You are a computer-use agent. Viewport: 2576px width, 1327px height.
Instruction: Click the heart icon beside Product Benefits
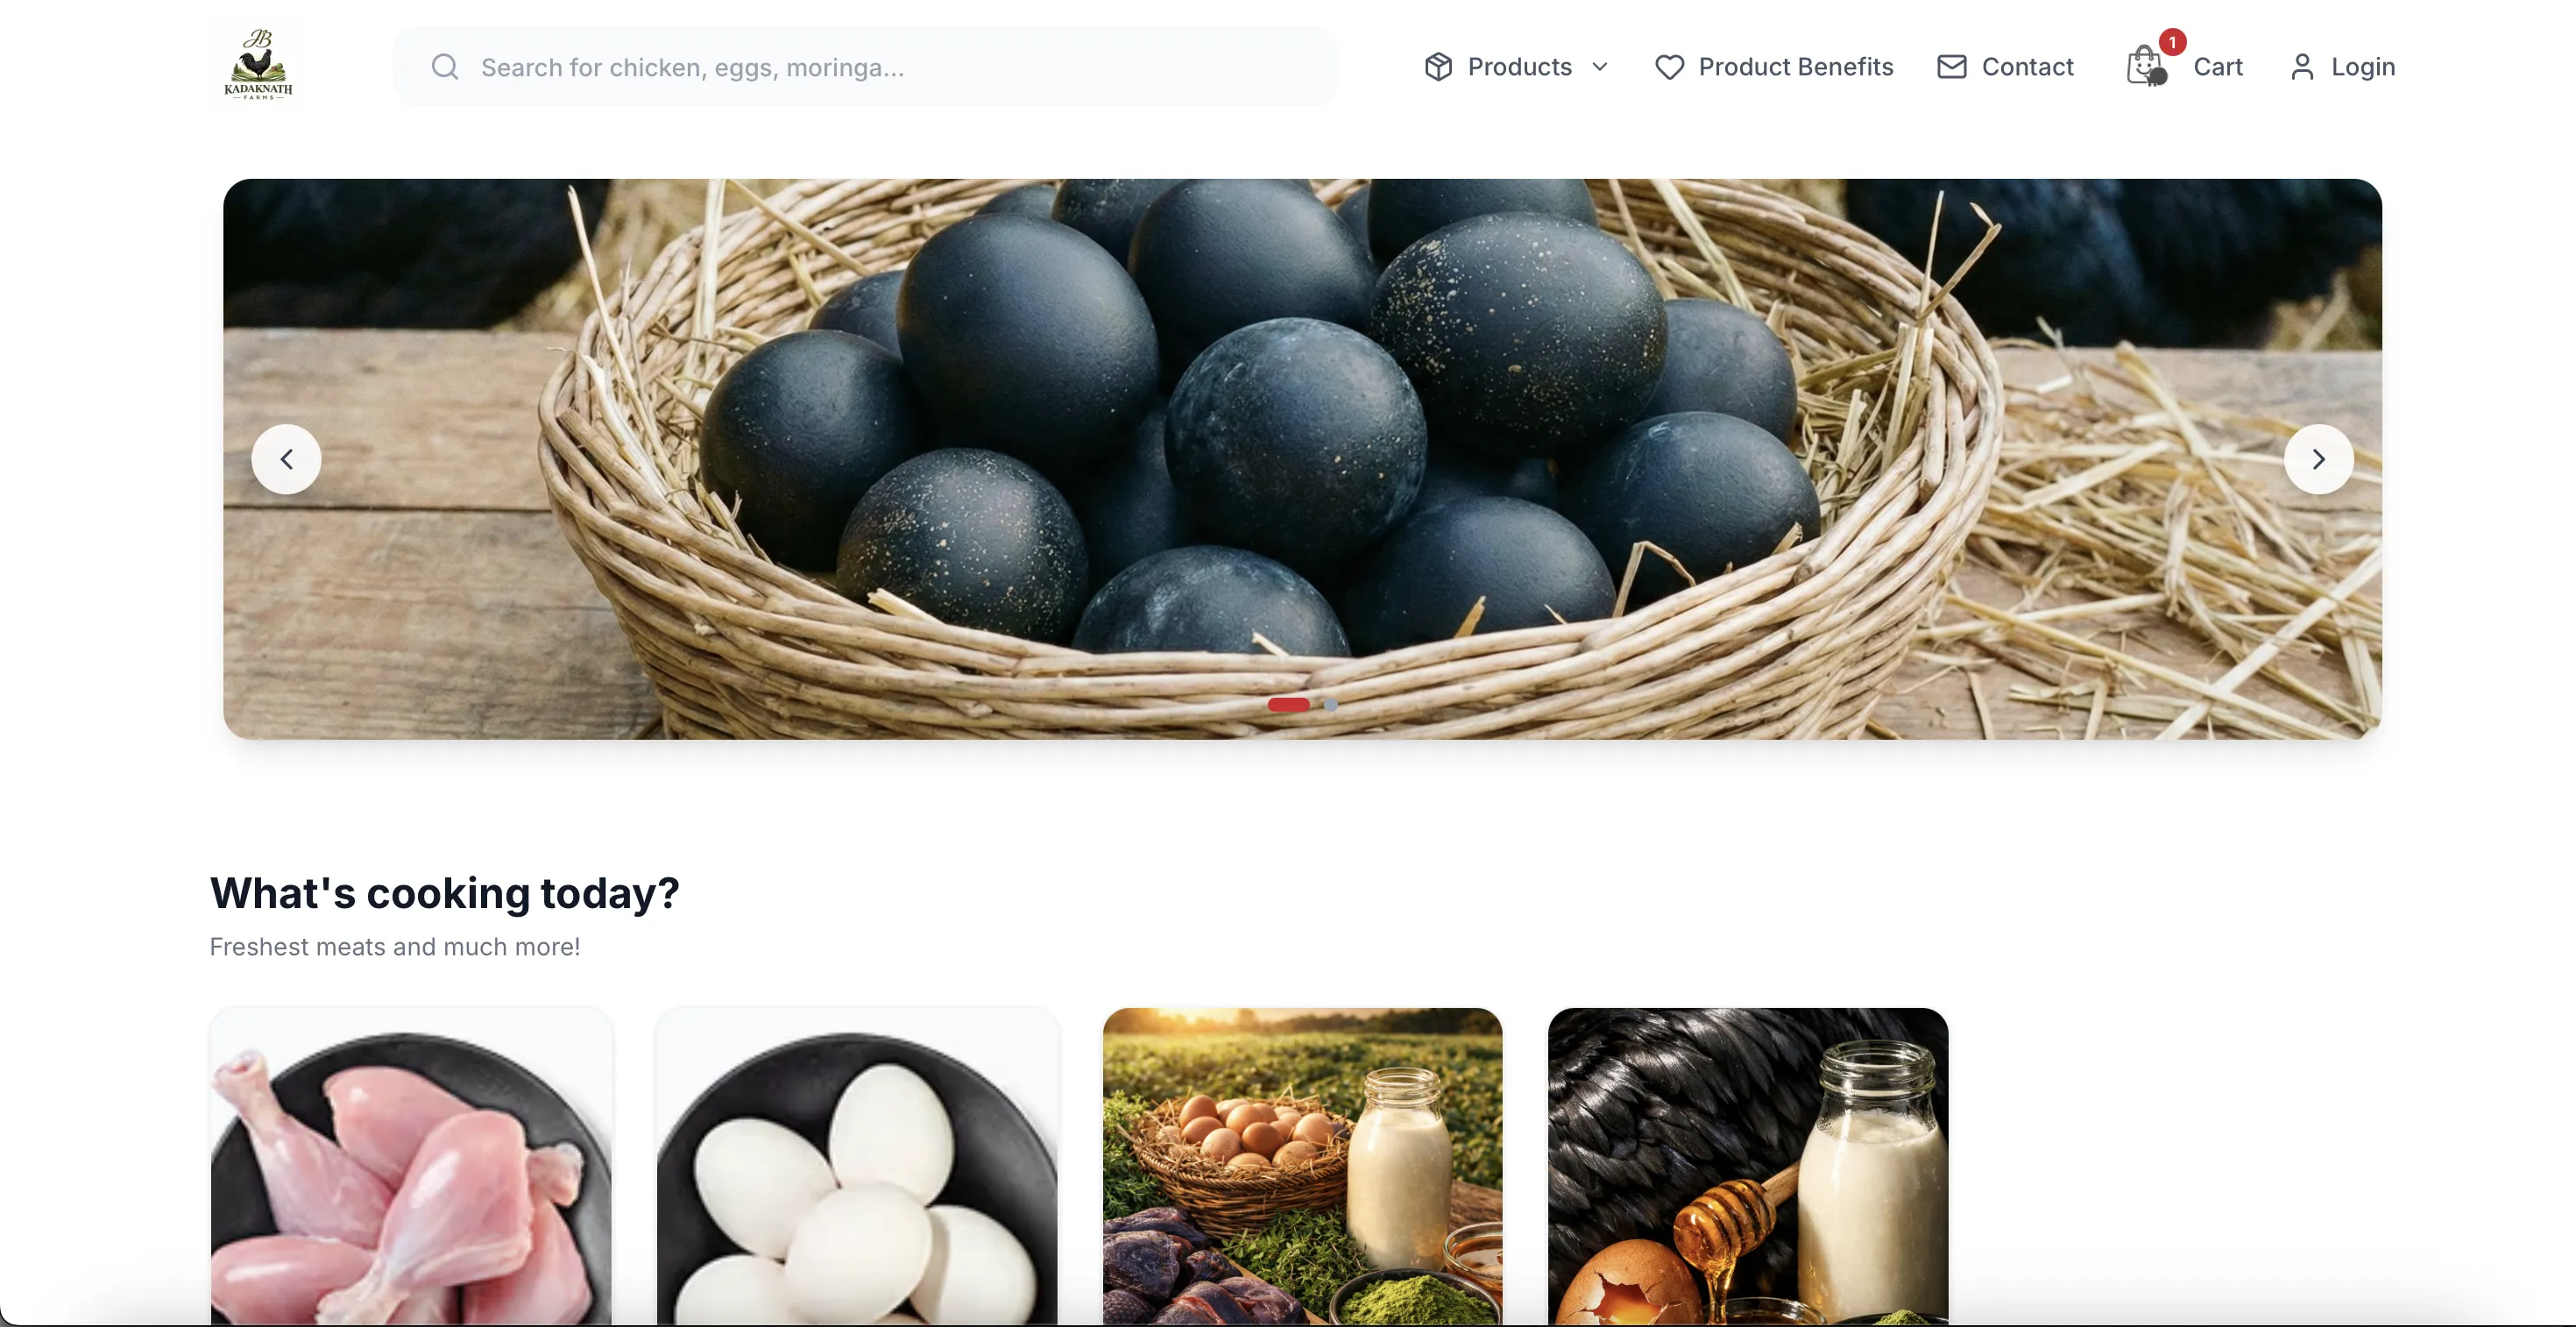point(1669,67)
